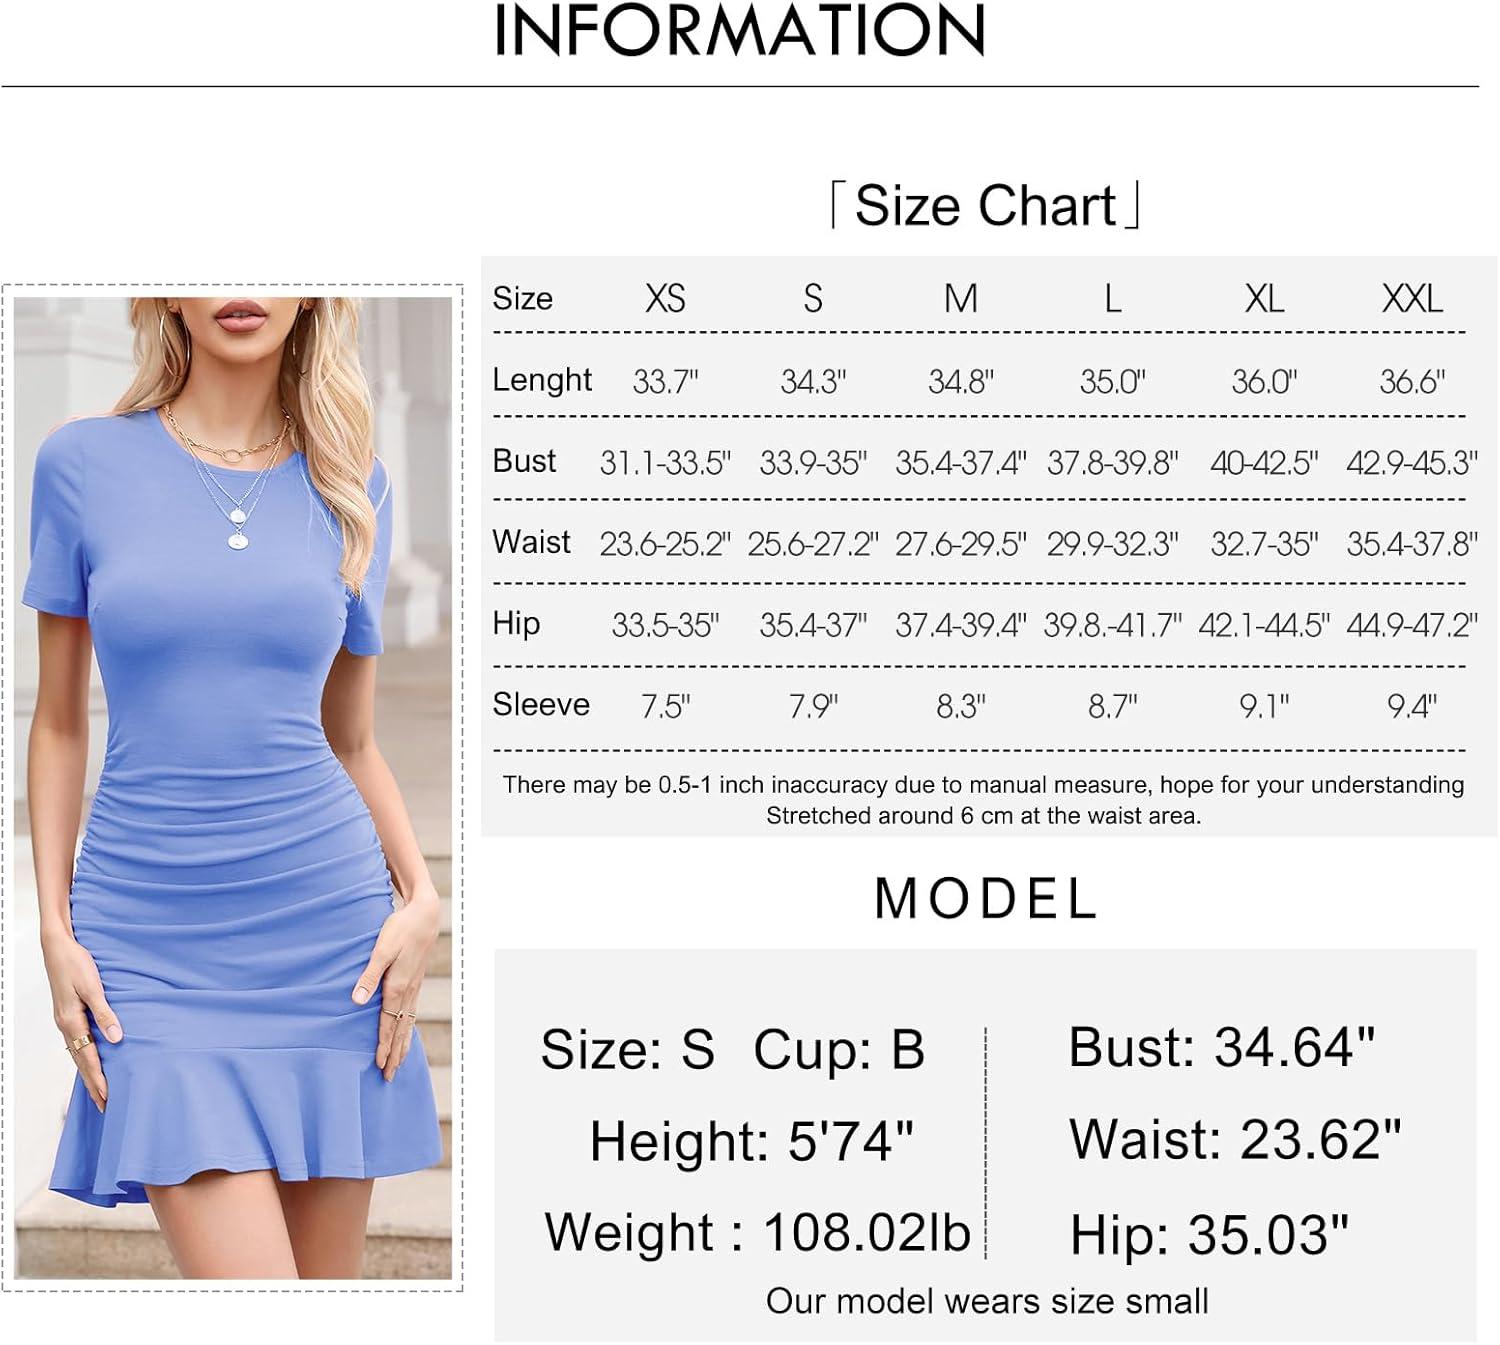Select the XXL size column header

[x=1412, y=298]
